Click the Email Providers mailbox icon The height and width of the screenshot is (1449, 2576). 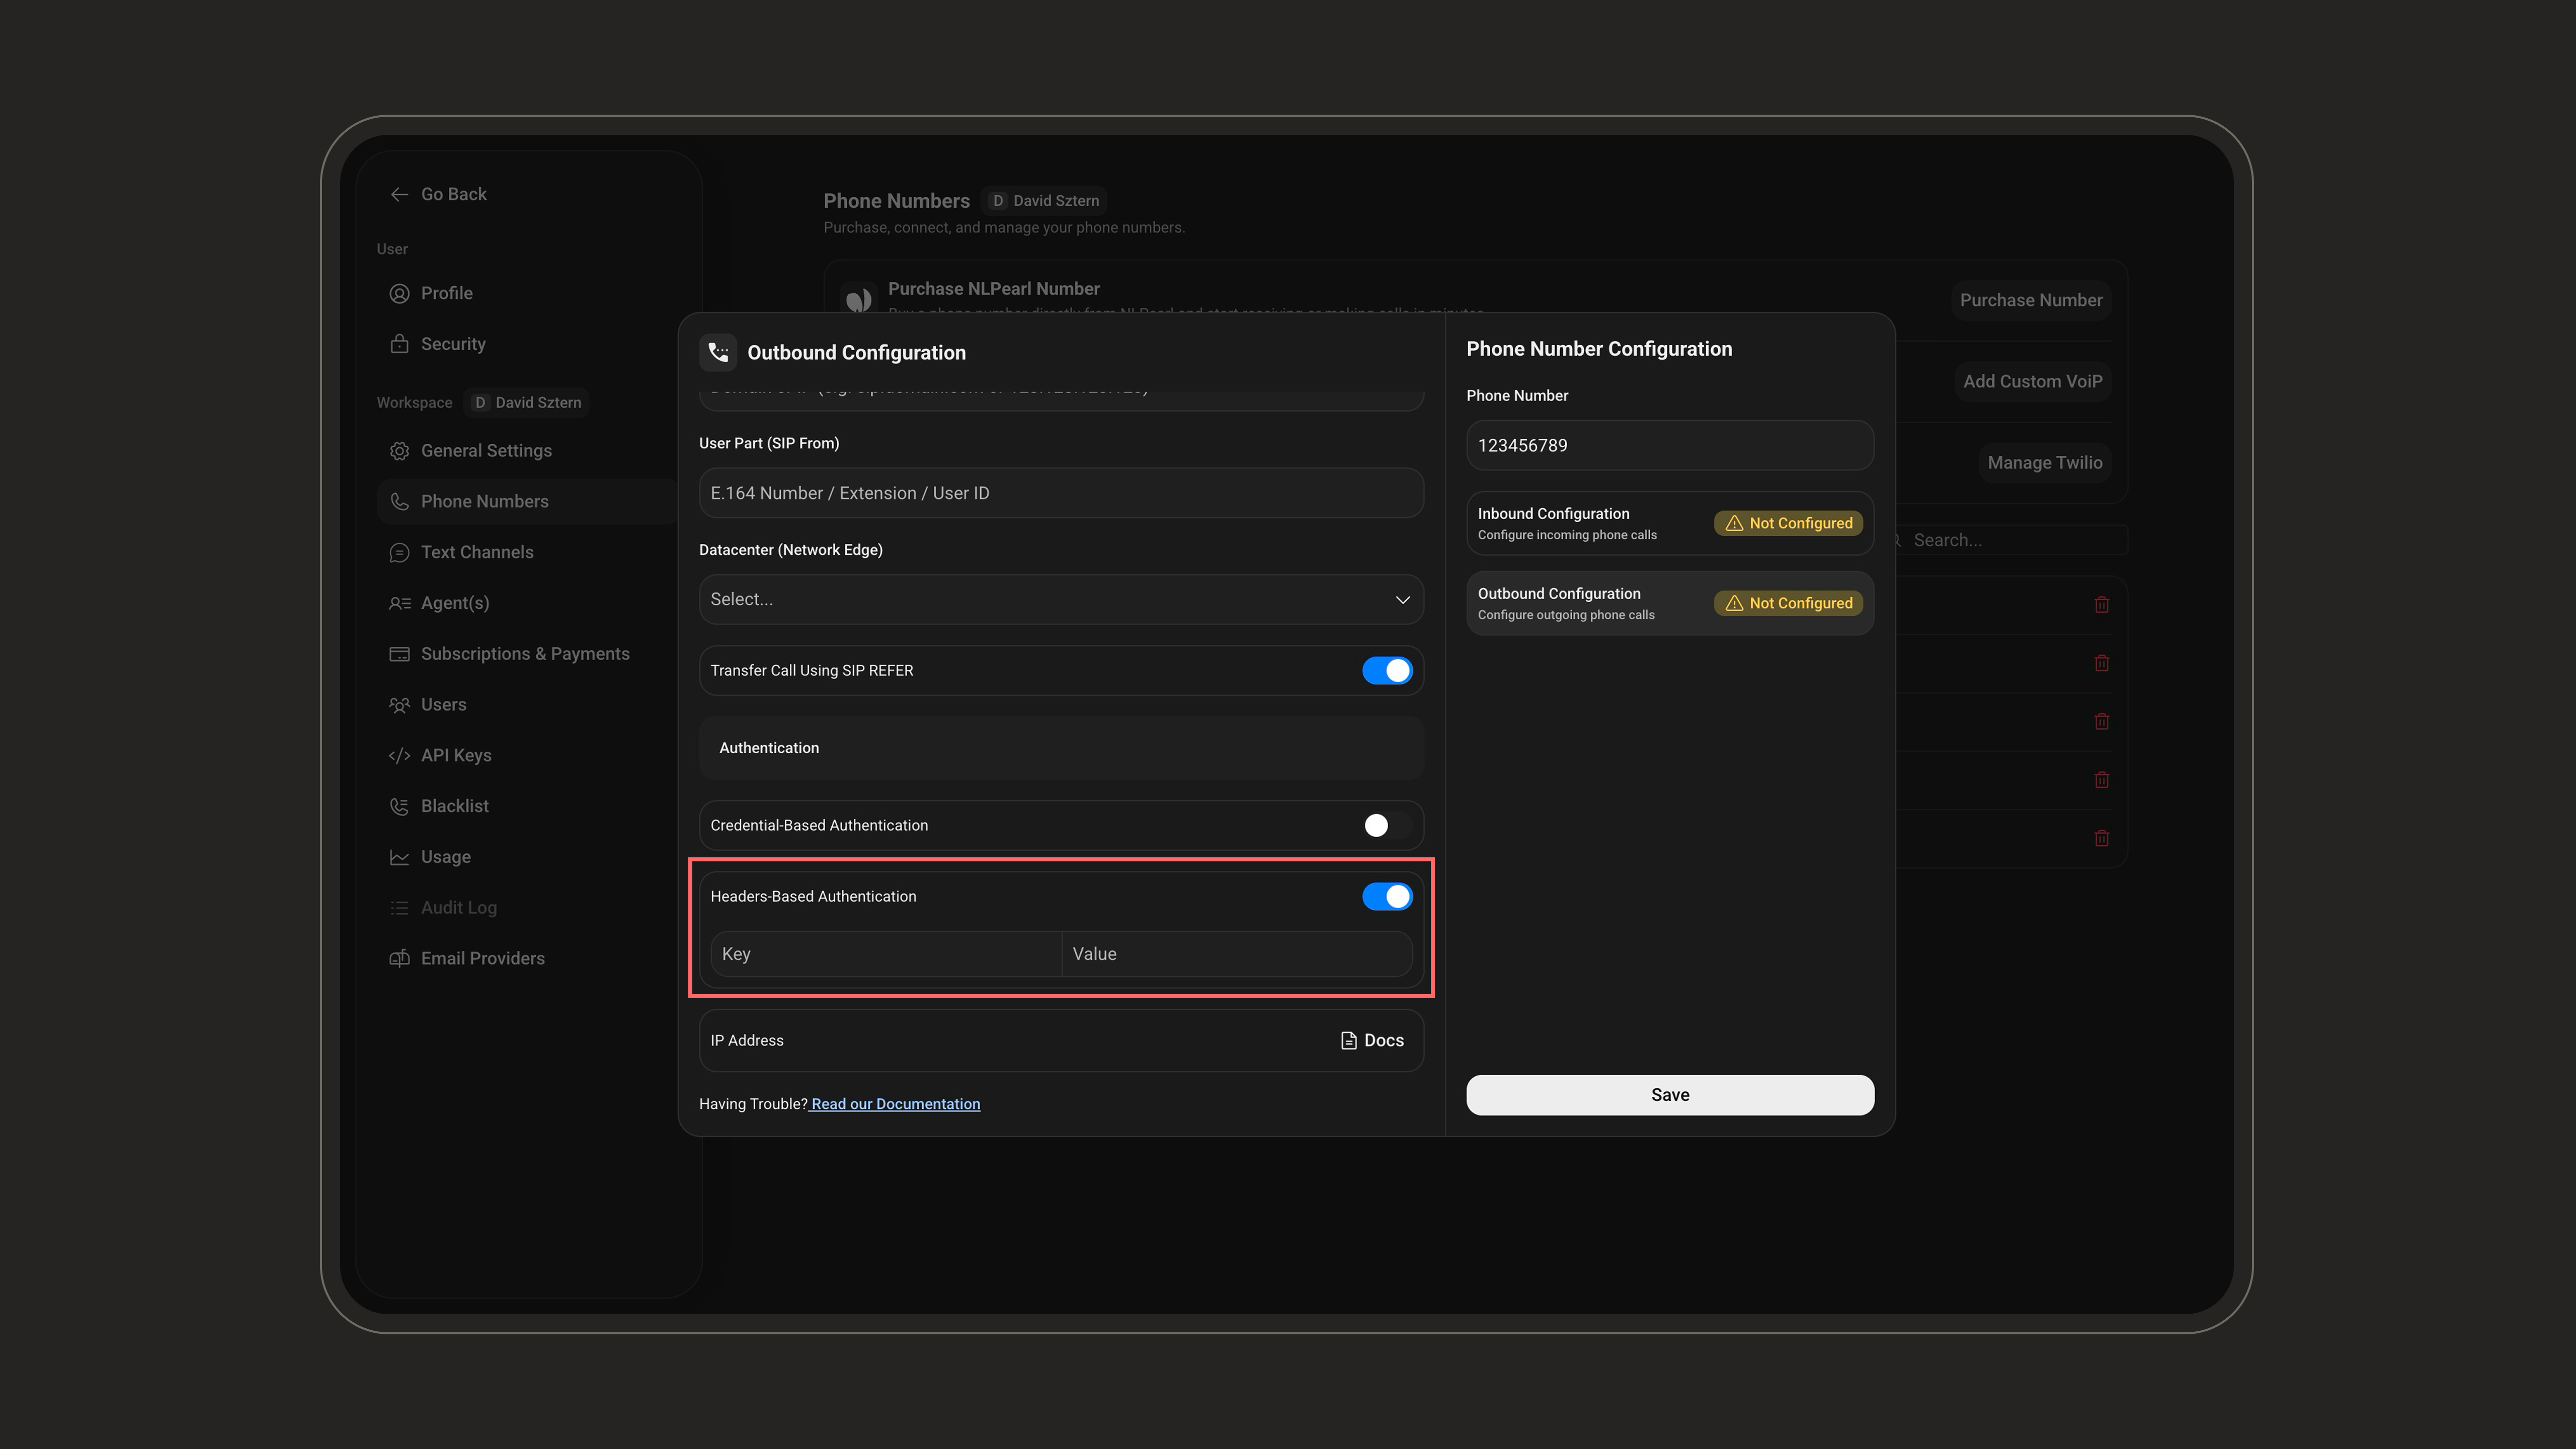tap(399, 959)
